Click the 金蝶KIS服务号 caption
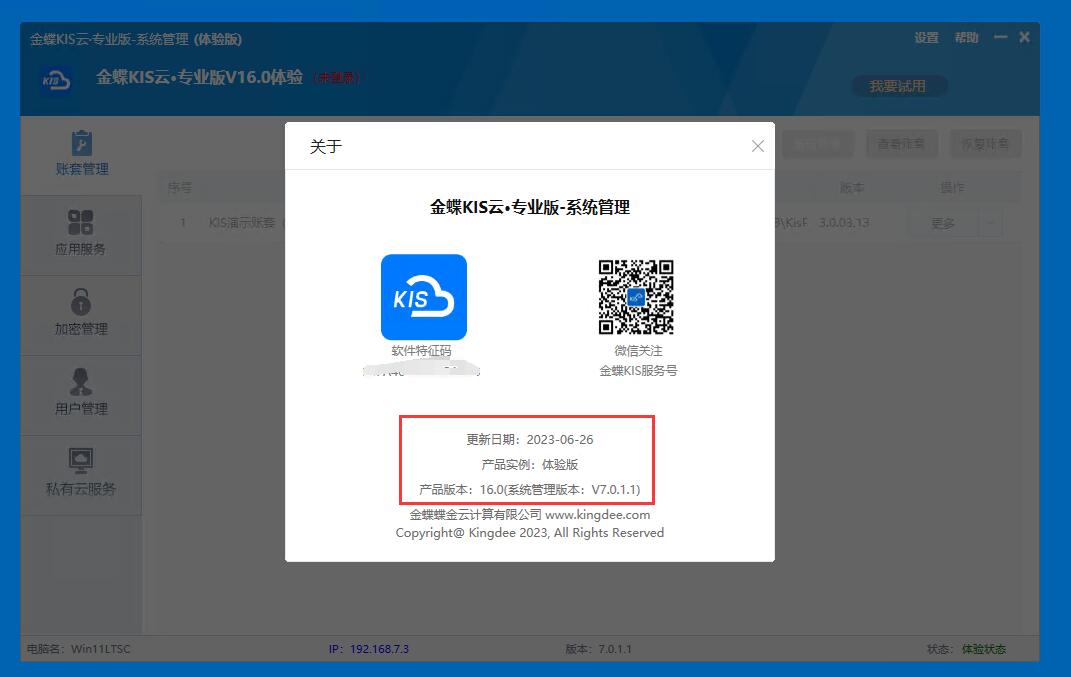This screenshot has width=1071, height=677. [x=638, y=371]
